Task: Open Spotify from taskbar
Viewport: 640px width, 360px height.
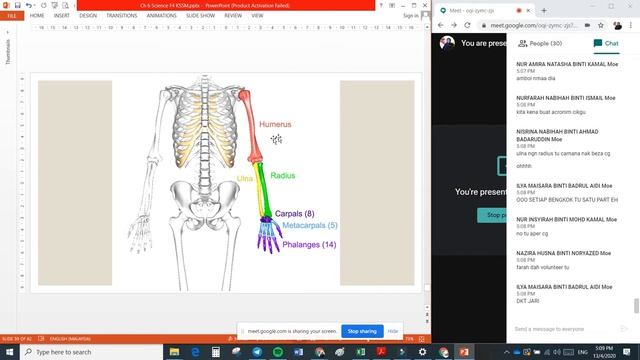Action: tap(278, 352)
